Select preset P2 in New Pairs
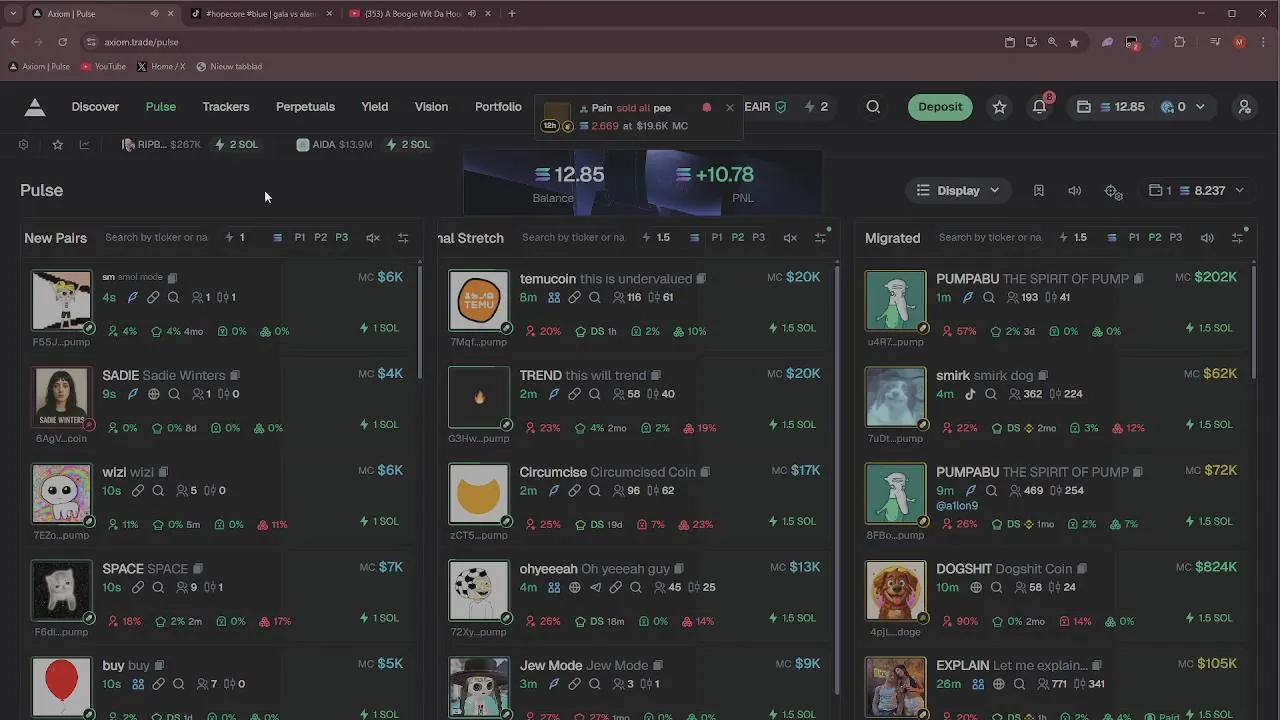This screenshot has width=1280, height=720. [x=320, y=238]
